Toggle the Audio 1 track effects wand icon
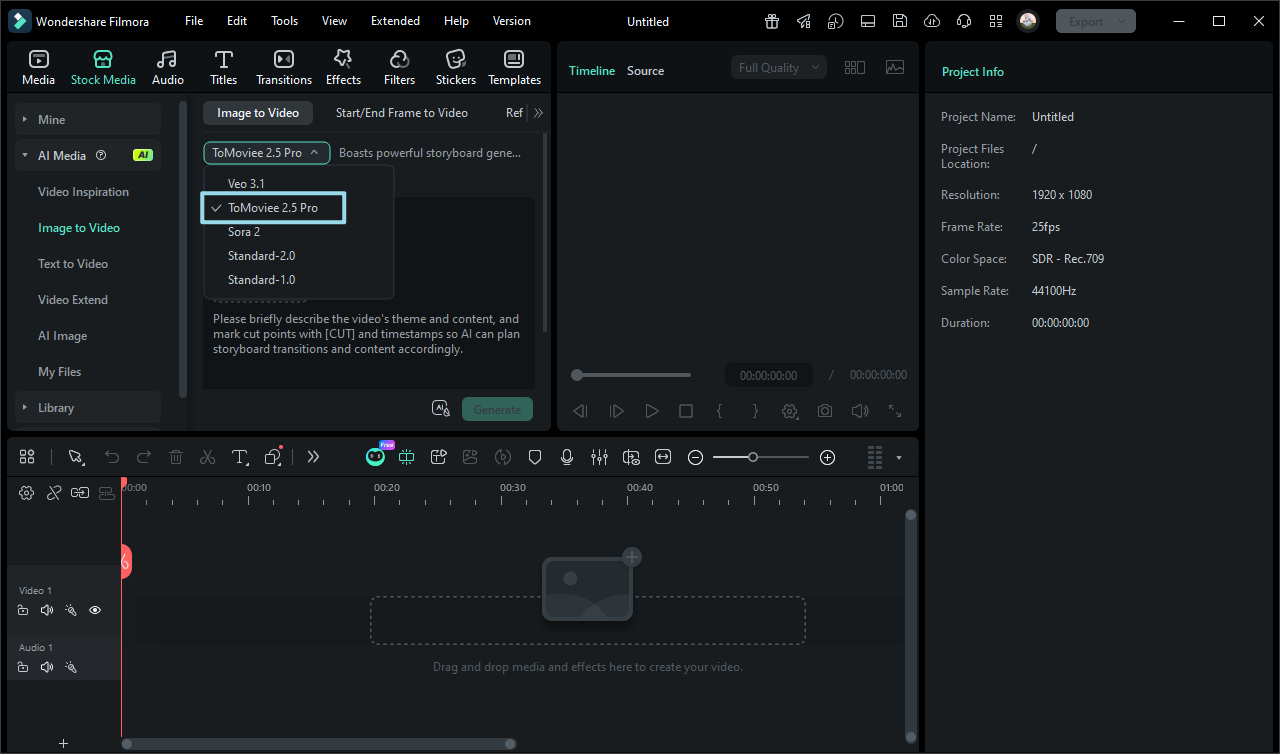Image resolution: width=1280 pixels, height=754 pixels. (71, 667)
